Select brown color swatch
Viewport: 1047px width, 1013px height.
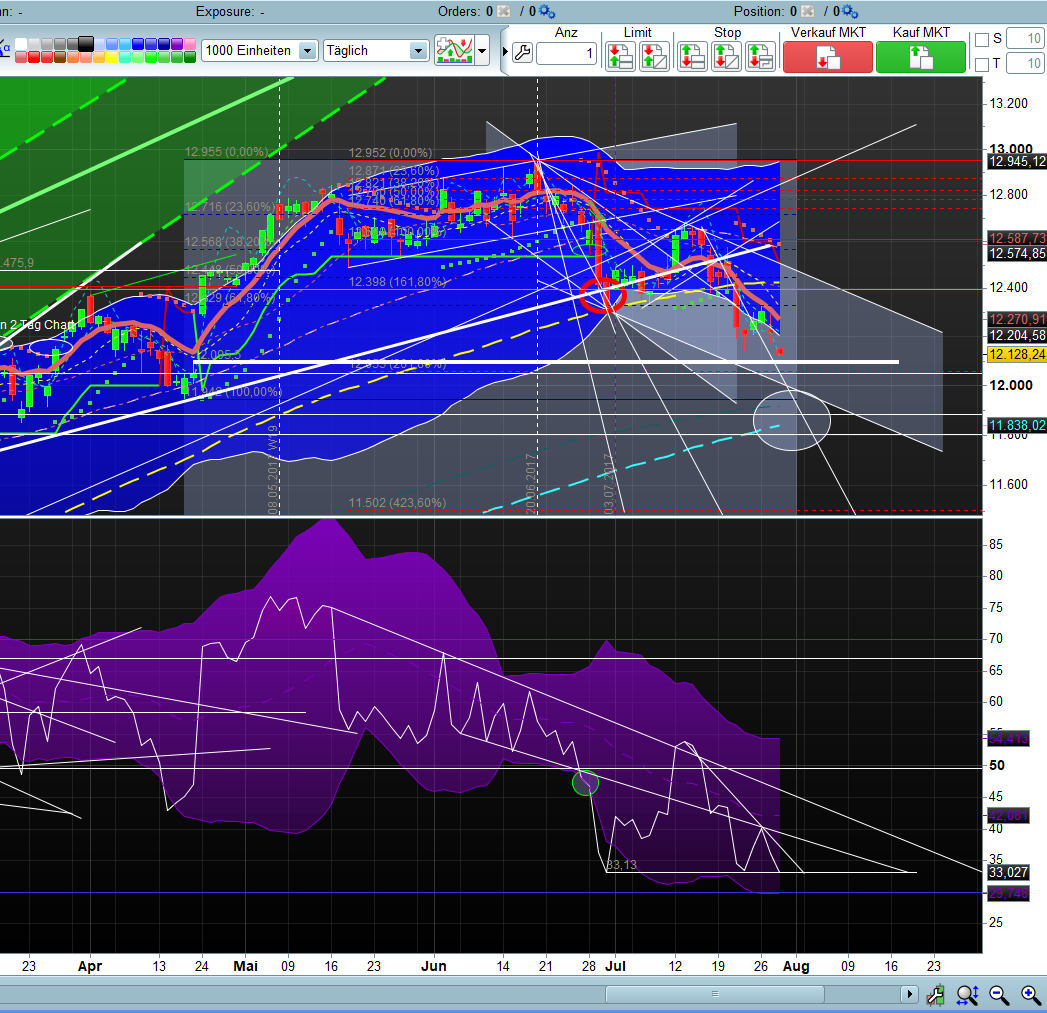[x=60, y=57]
